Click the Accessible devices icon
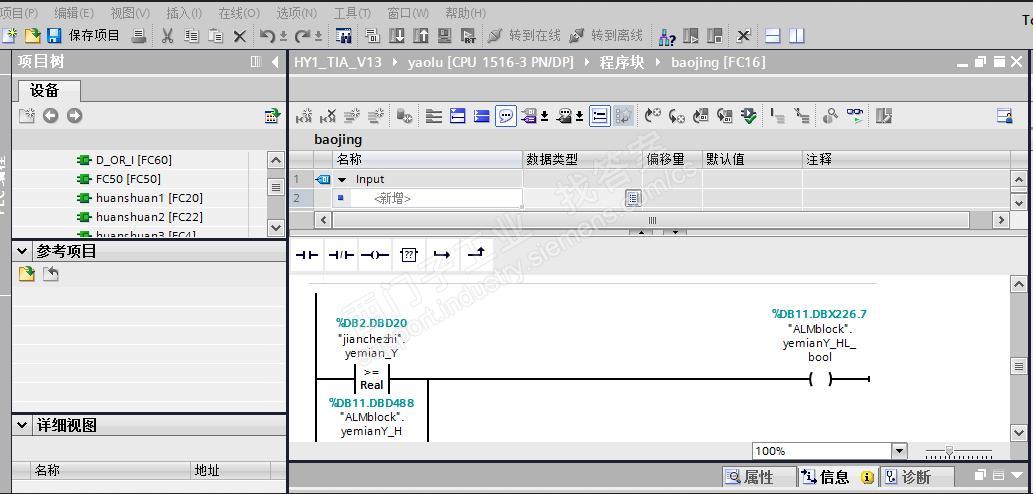Screen dimensions: 1033x494 (x=666, y=36)
